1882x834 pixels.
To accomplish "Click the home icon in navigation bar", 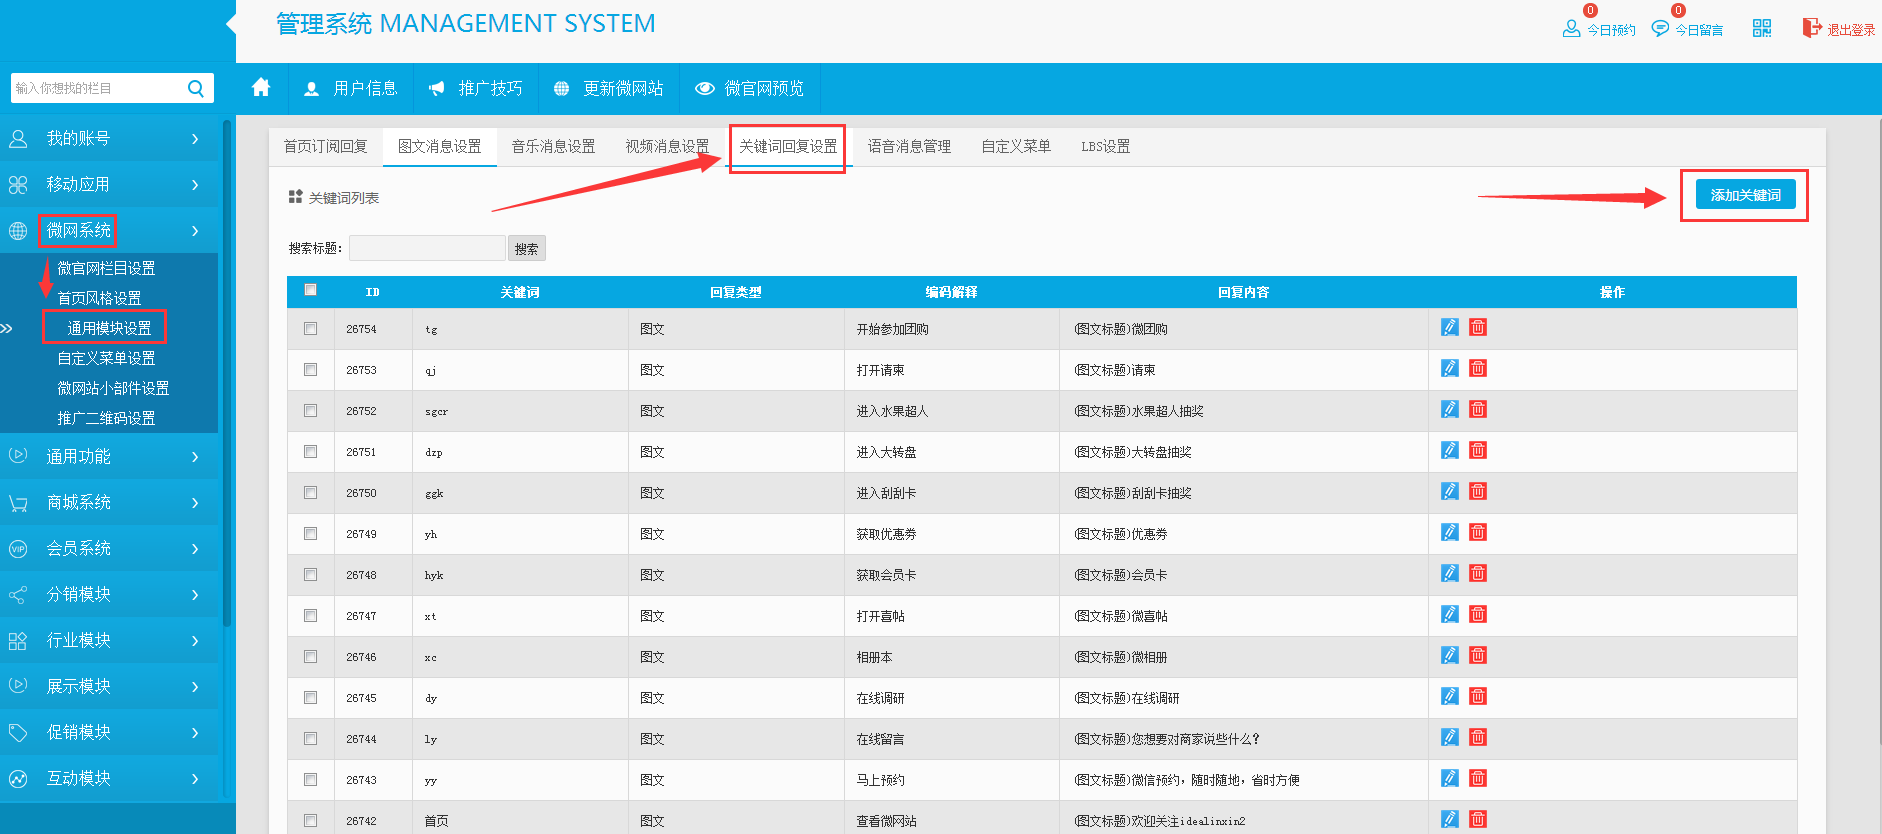I will (x=261, y=88).
